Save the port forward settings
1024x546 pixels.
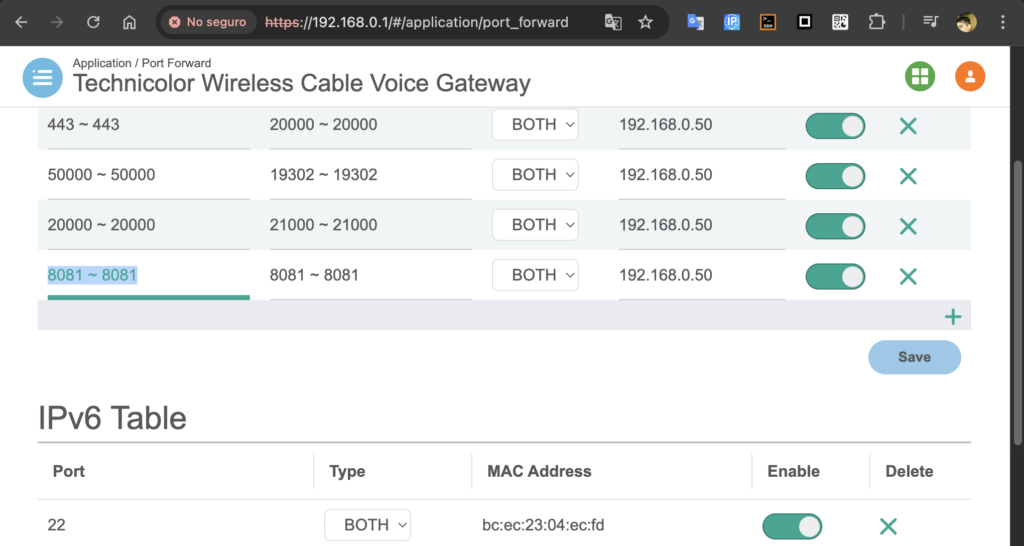914,357
